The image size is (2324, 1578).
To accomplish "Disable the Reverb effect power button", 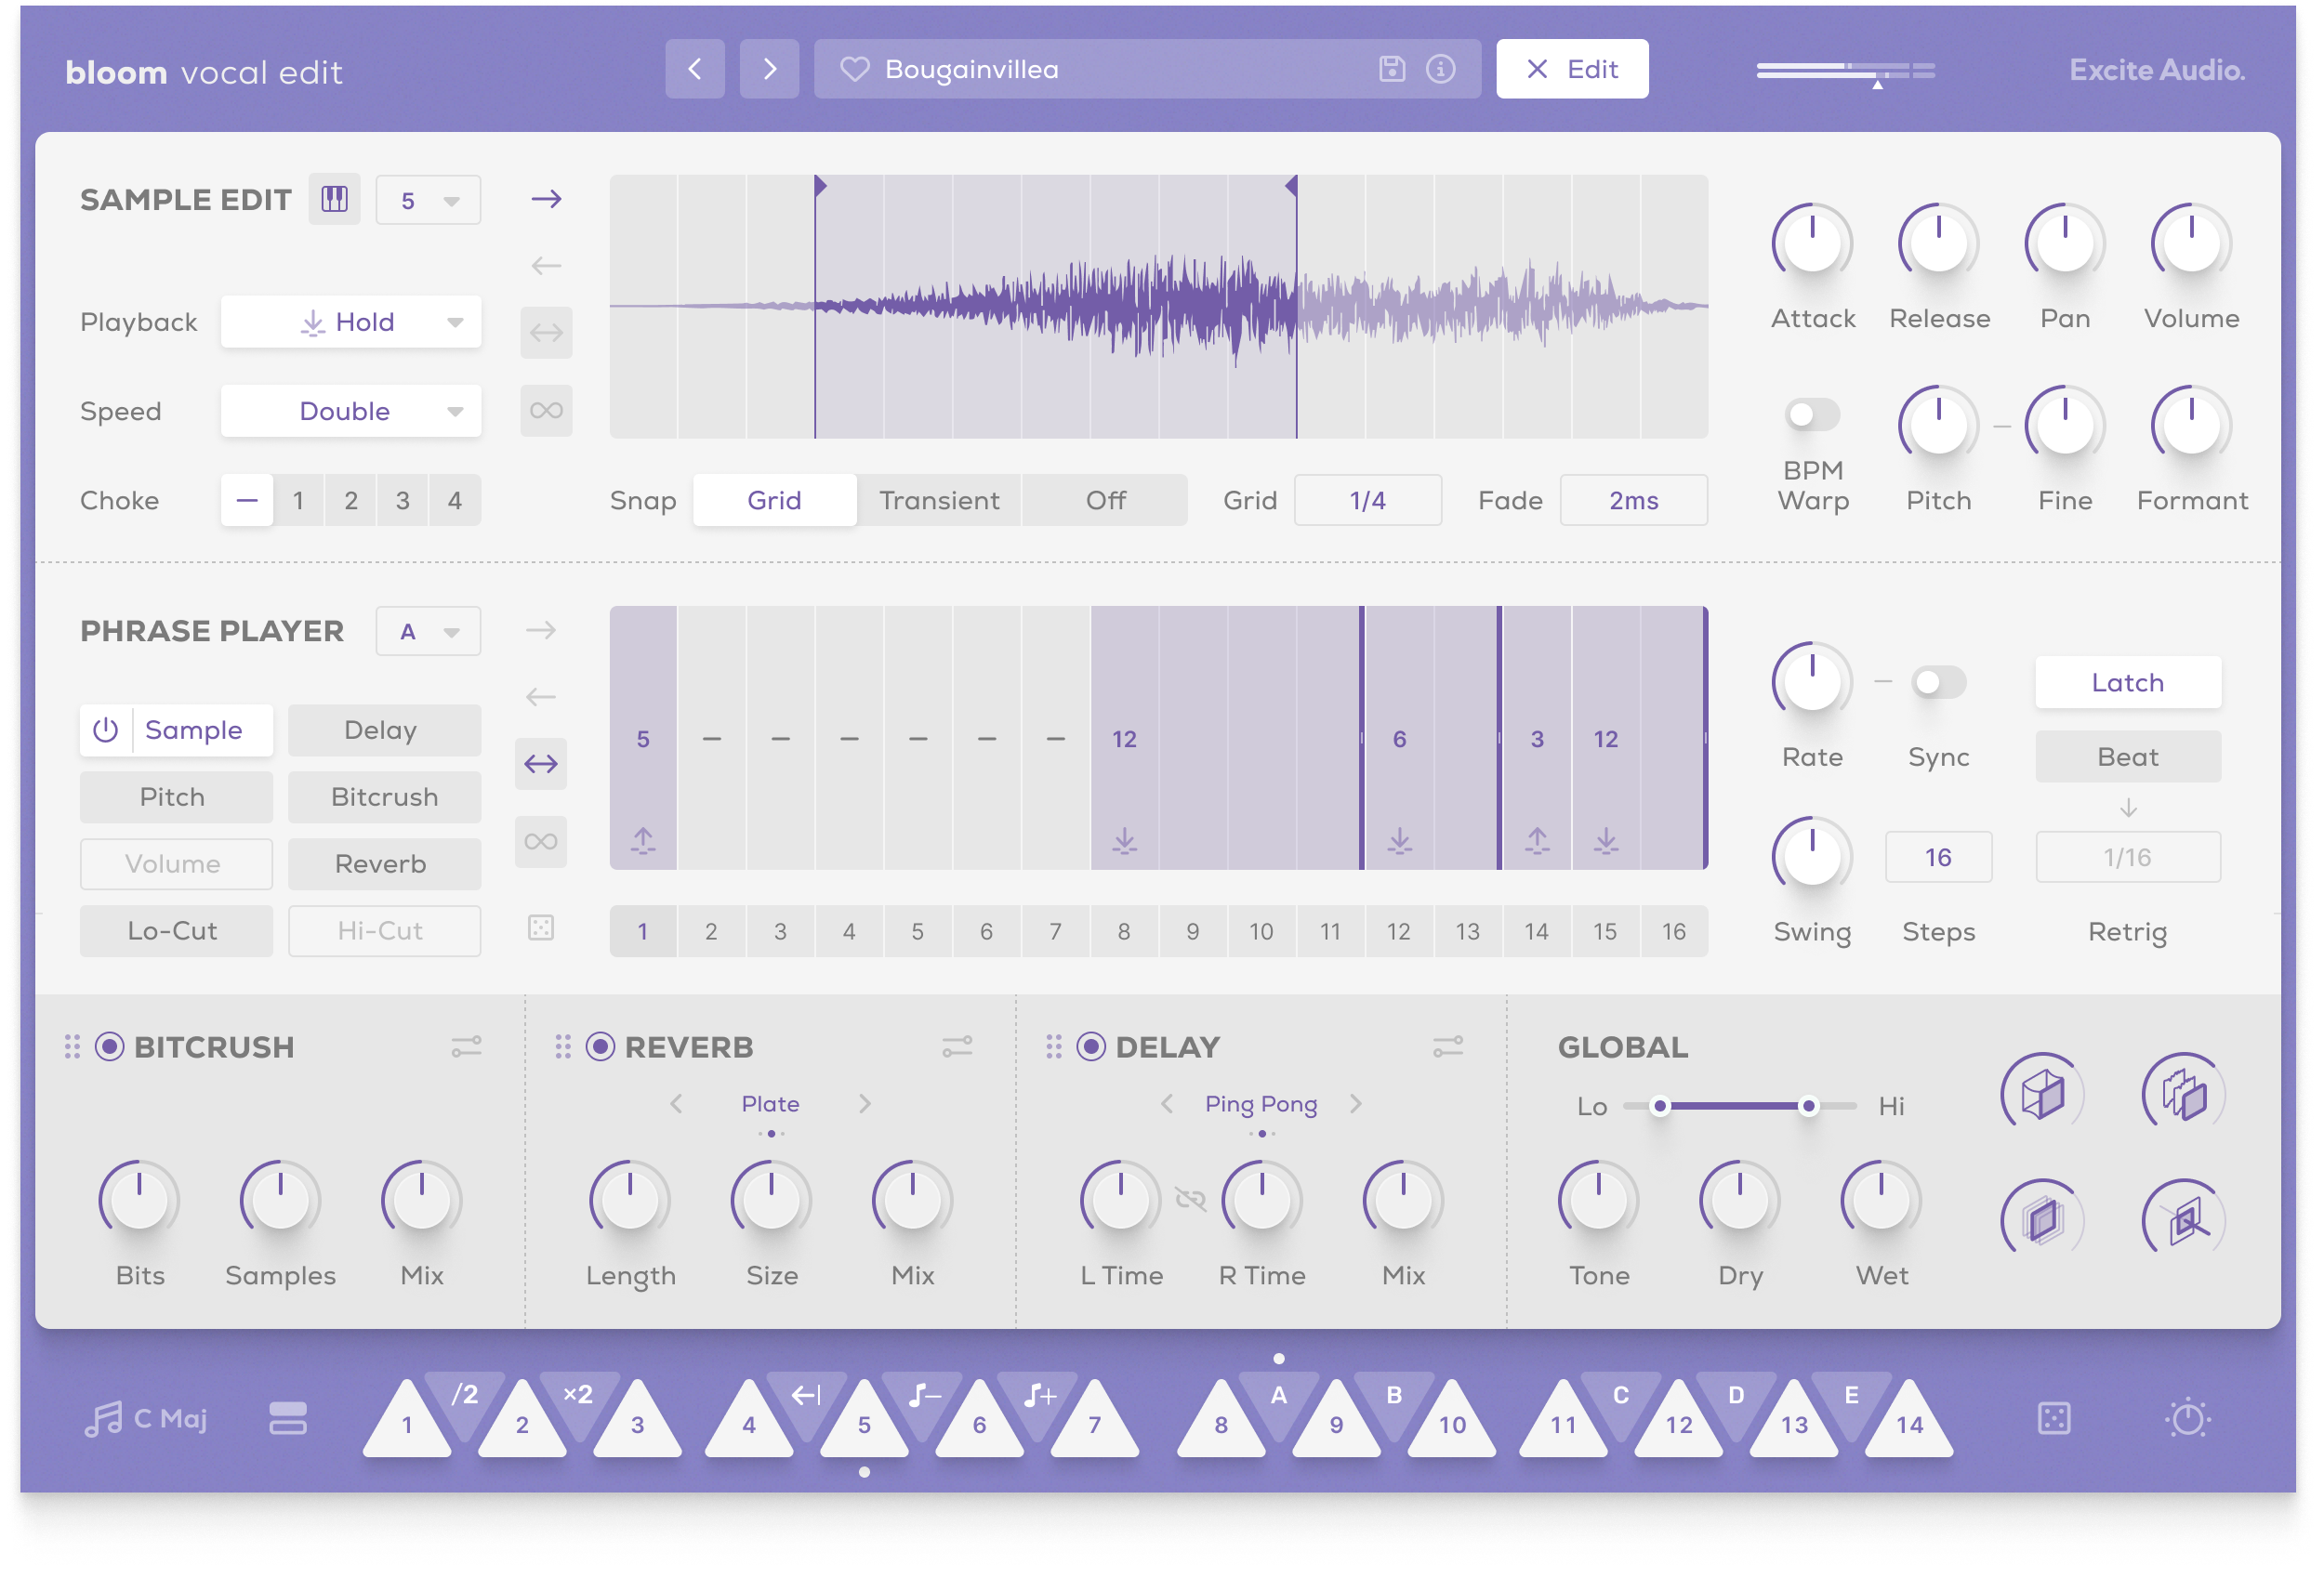I will [600, 1047].
